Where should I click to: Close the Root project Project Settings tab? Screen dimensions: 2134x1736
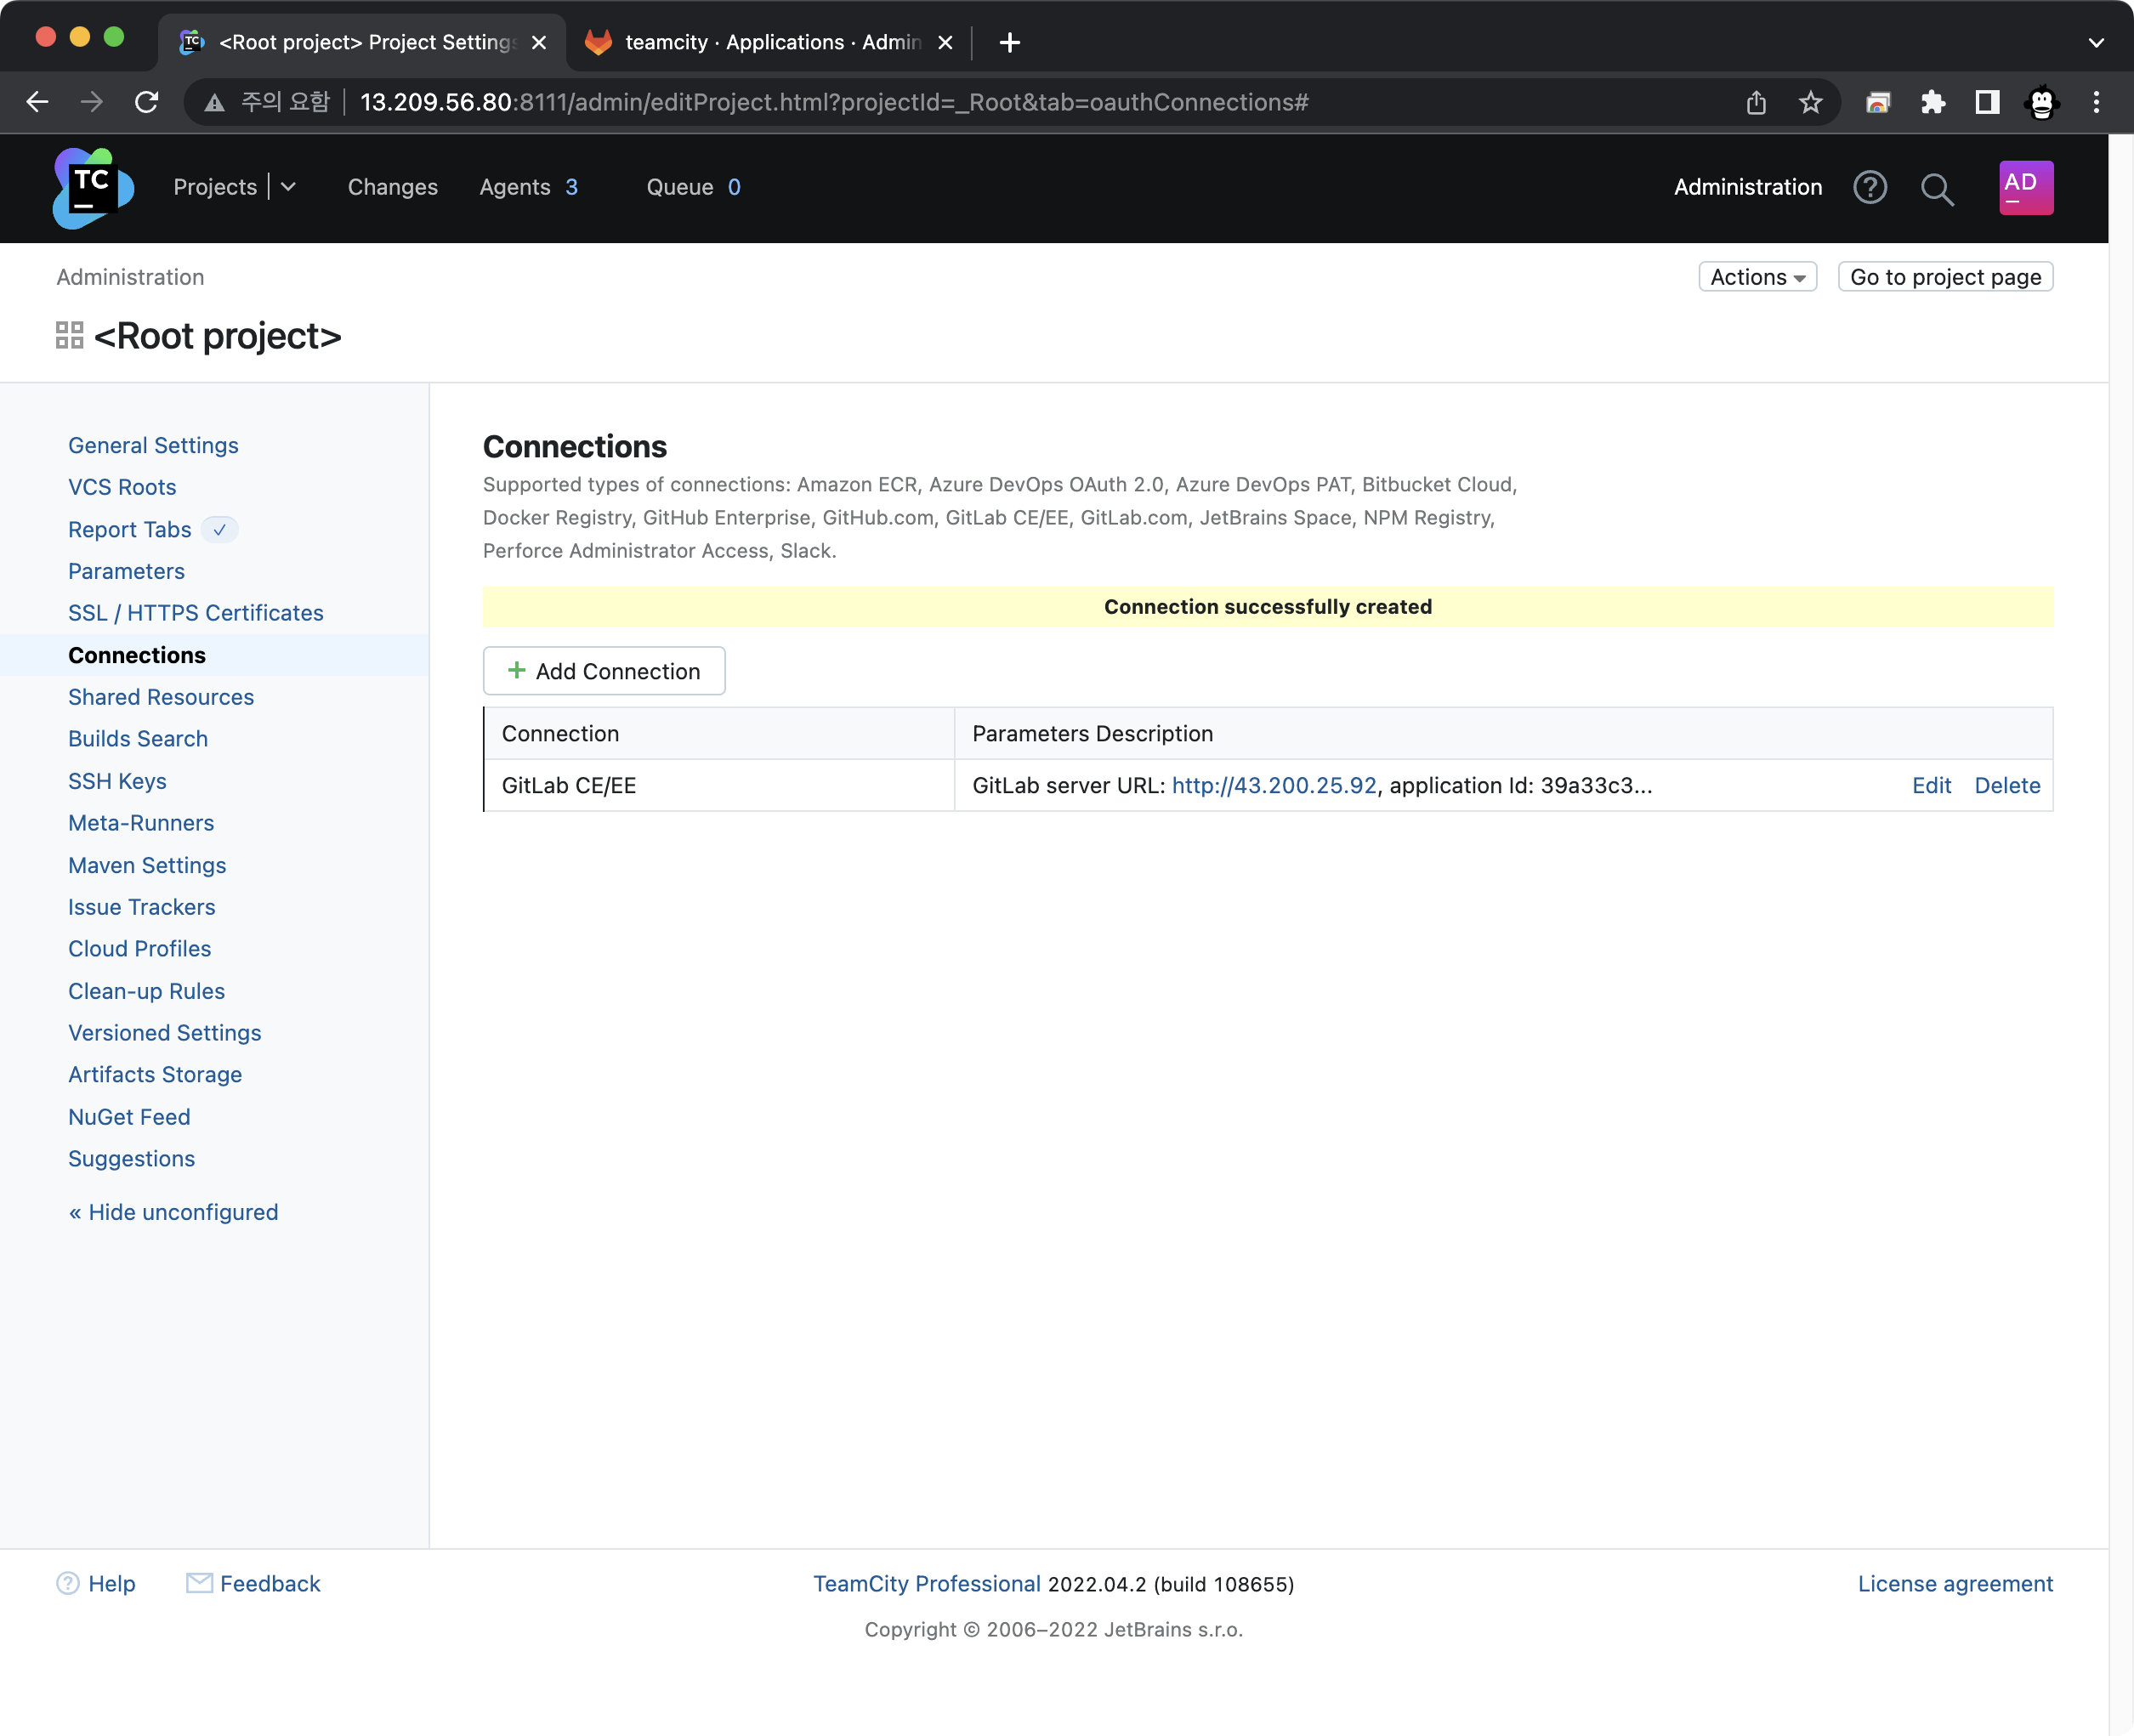[x=539, y=42]
